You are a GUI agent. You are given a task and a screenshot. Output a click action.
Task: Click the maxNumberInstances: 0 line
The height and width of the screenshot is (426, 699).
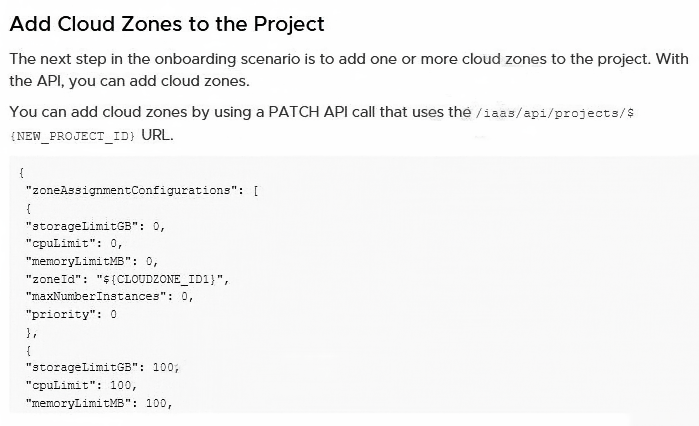pyautogui.click(x=110, y=297)
